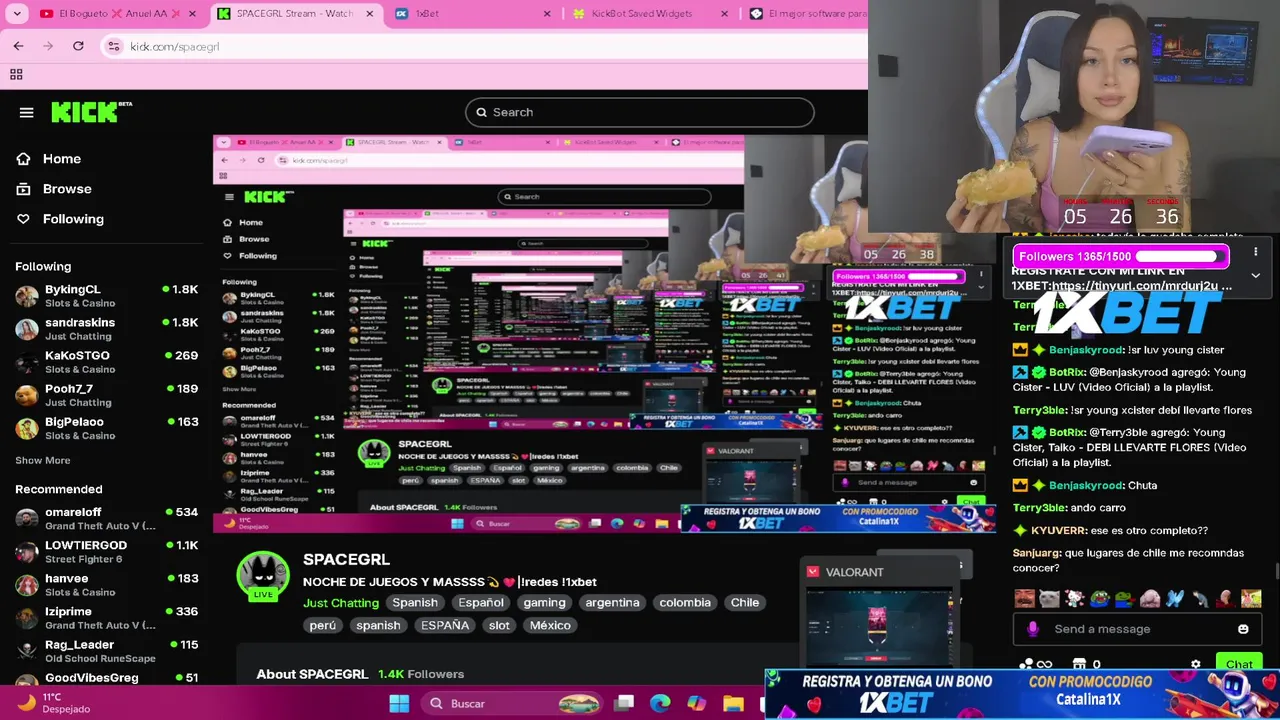The image size is (1280, 720).
Task: Click the colombia tag
Action: (685, 602)
